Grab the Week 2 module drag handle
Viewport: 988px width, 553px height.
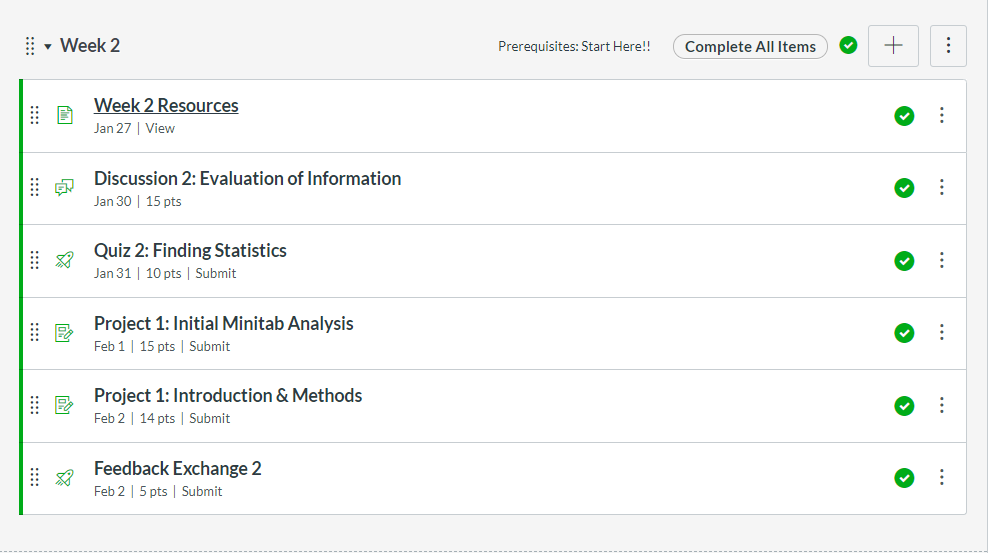30,46
